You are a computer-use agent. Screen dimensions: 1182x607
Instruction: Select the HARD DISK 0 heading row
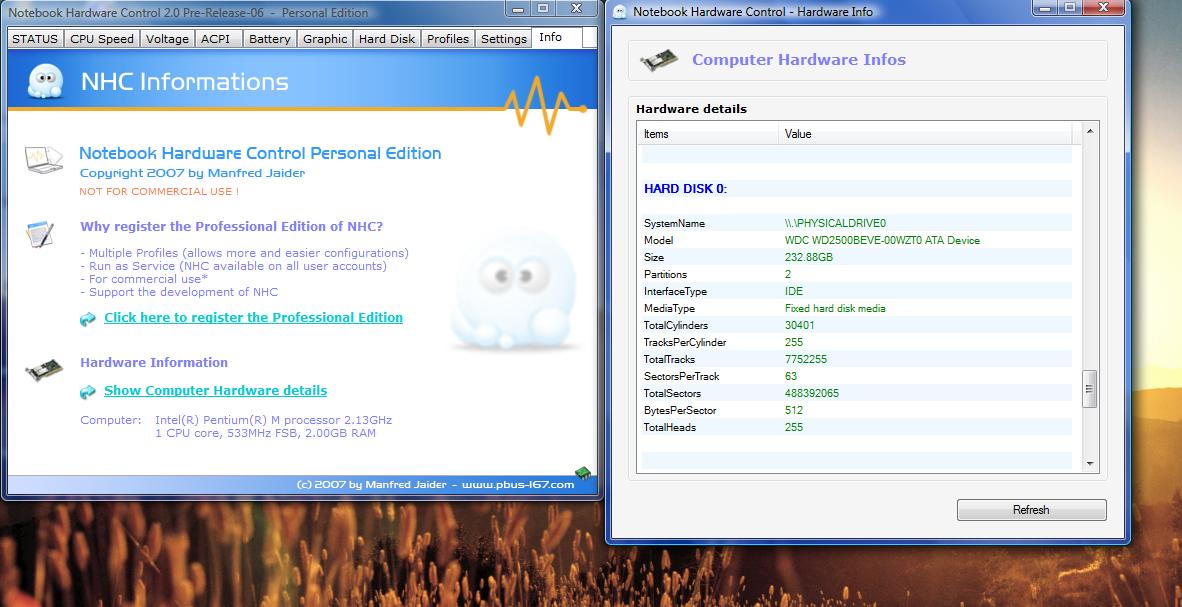(x=857, y=189)
